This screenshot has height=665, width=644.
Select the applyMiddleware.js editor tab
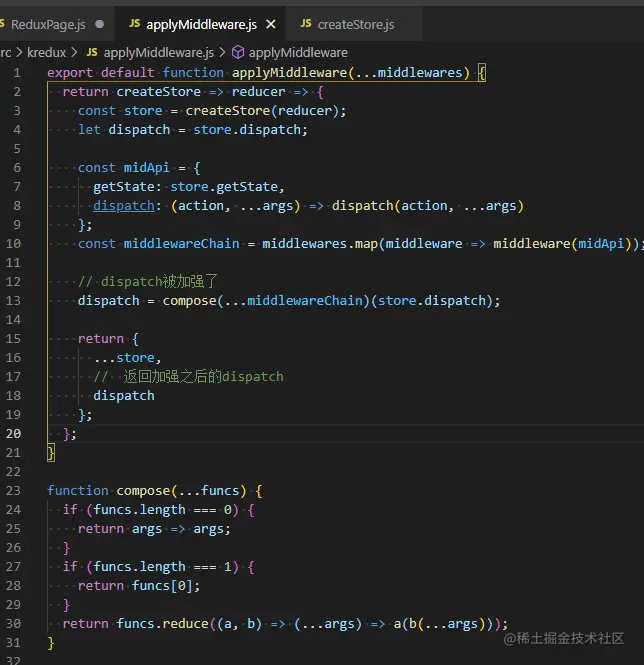202,25
